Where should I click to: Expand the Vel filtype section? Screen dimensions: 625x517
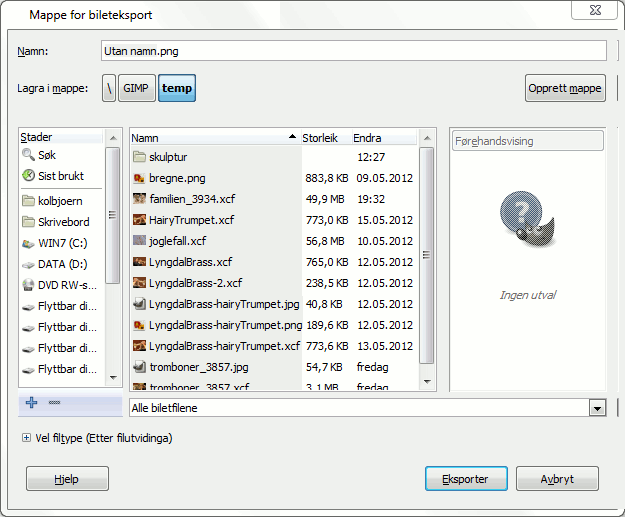pyautogui.click(x=25, y=438)
